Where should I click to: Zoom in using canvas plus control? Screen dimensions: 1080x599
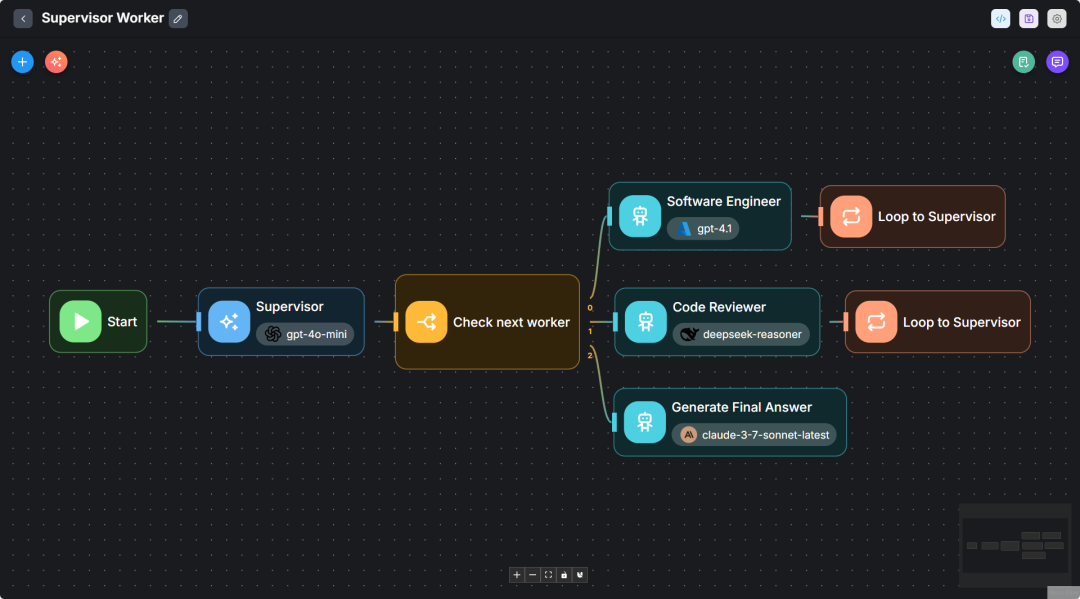517,575
